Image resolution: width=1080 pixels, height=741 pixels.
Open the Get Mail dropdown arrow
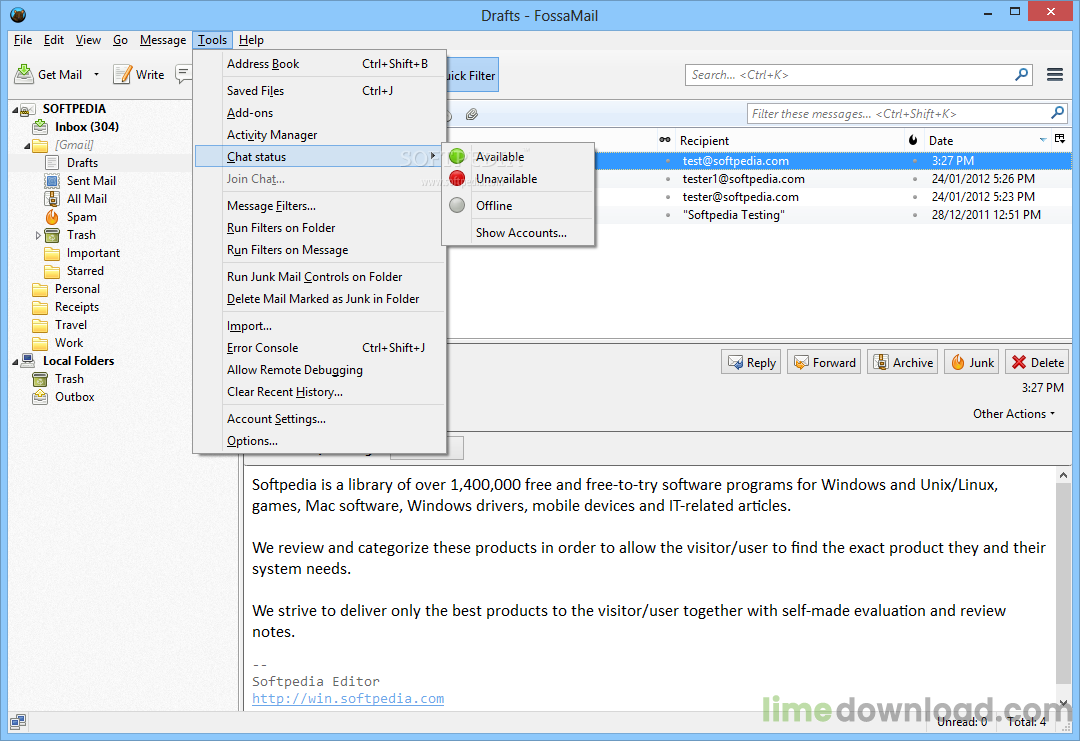point(96,74)
